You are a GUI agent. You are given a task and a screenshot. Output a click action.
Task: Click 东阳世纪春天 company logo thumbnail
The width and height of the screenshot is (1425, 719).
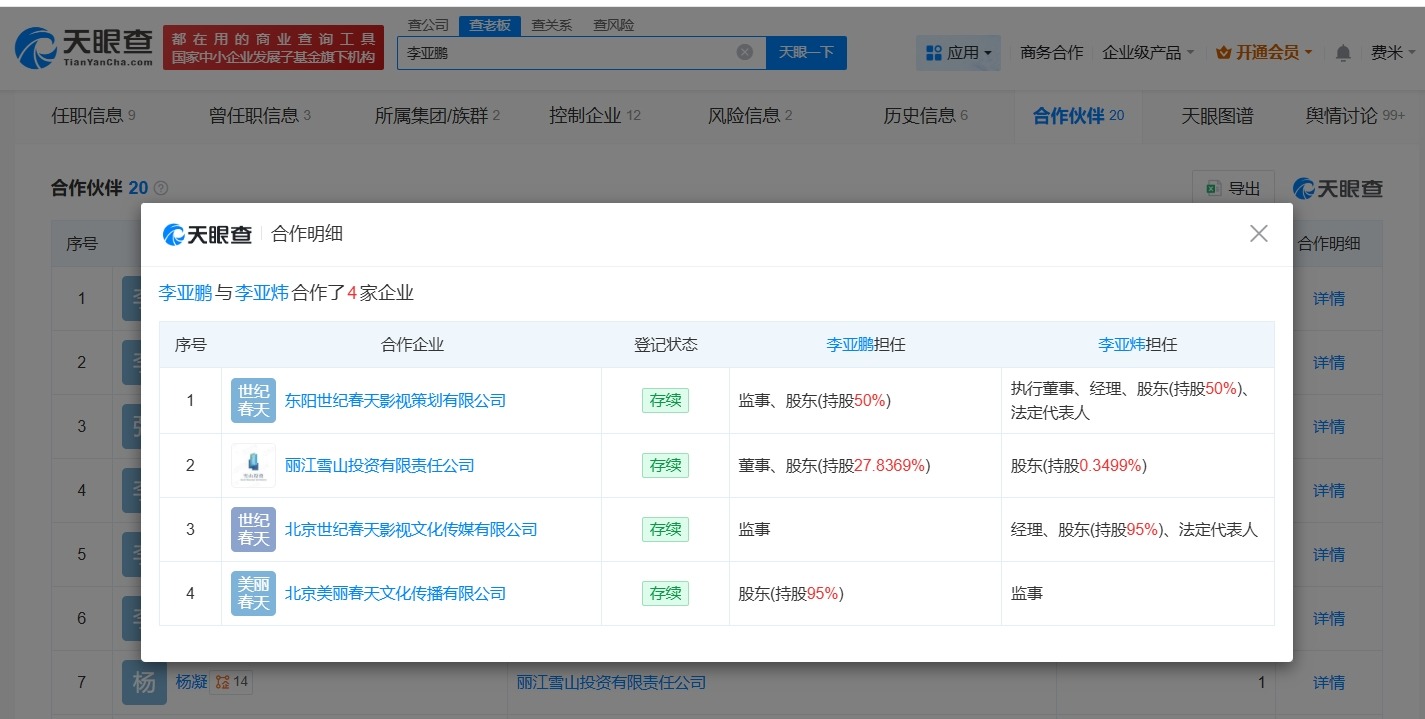pos(253,400)
